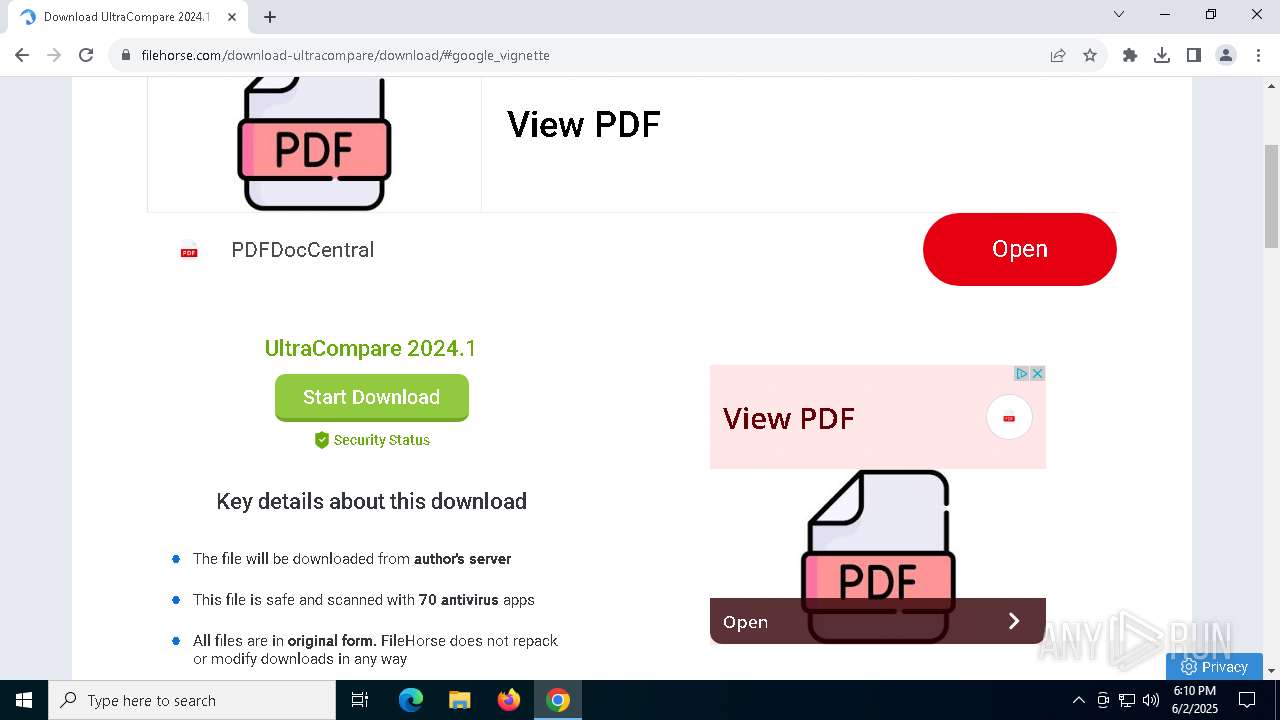Click the browser forward arrow

pyautogui.click(x=54, y=55)
